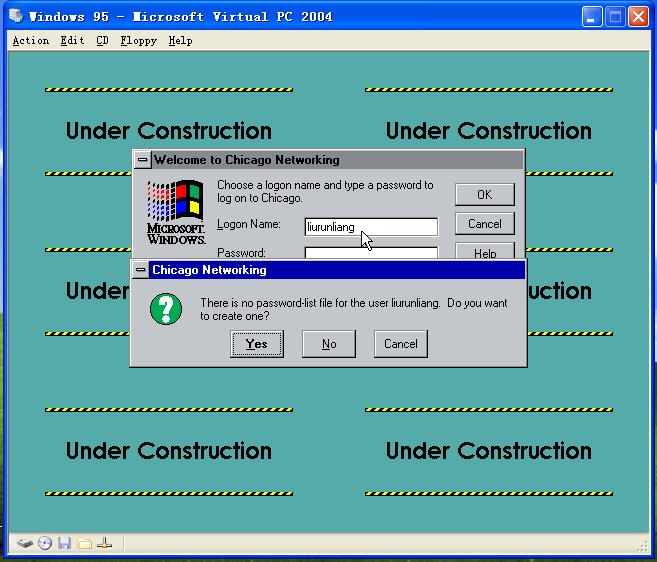Click the Chicago Networking title bar
The width and height of the screenshot is (657, 562).
click(337, 270)
